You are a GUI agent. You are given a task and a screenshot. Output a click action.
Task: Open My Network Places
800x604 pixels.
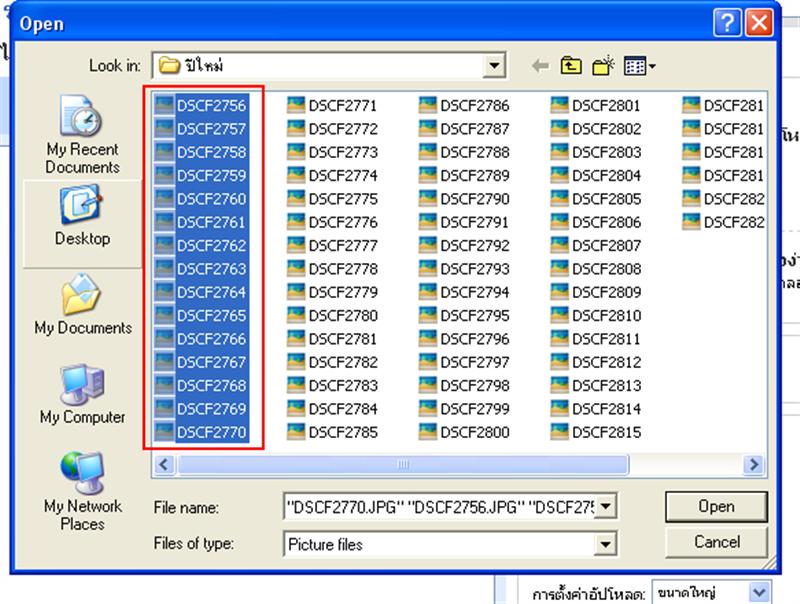[x=83, y=490]
